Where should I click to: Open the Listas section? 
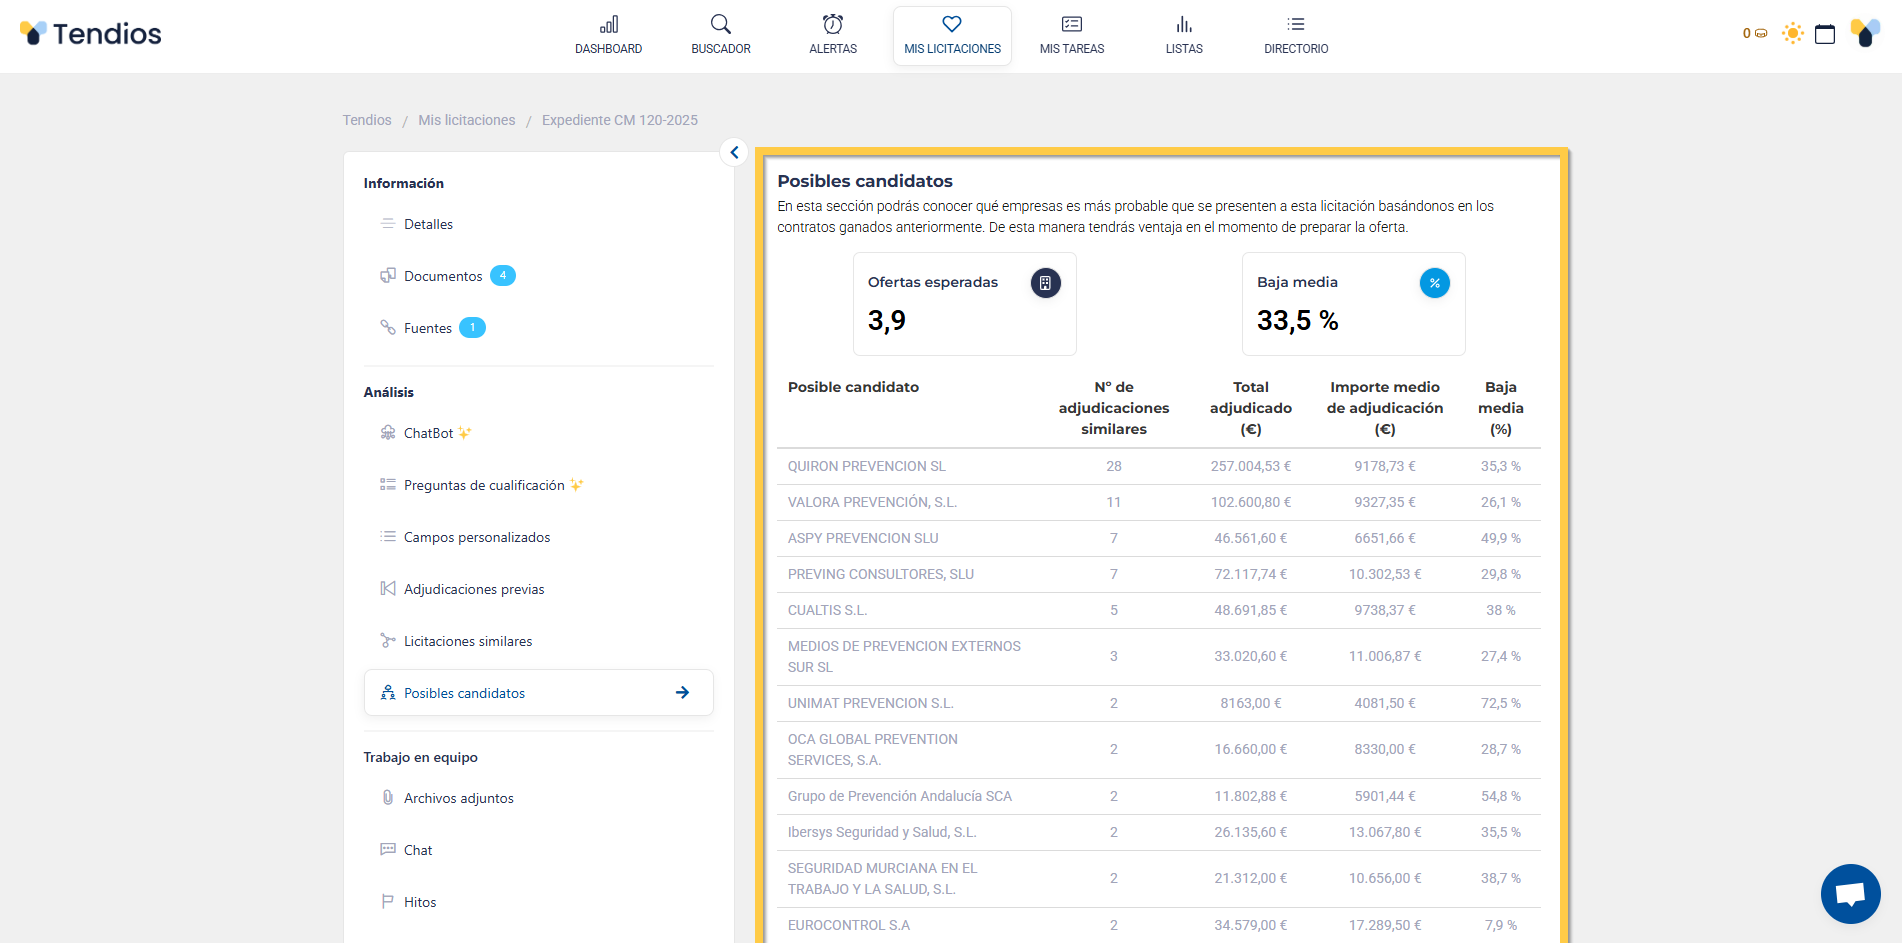click(x=1183, y=35)
